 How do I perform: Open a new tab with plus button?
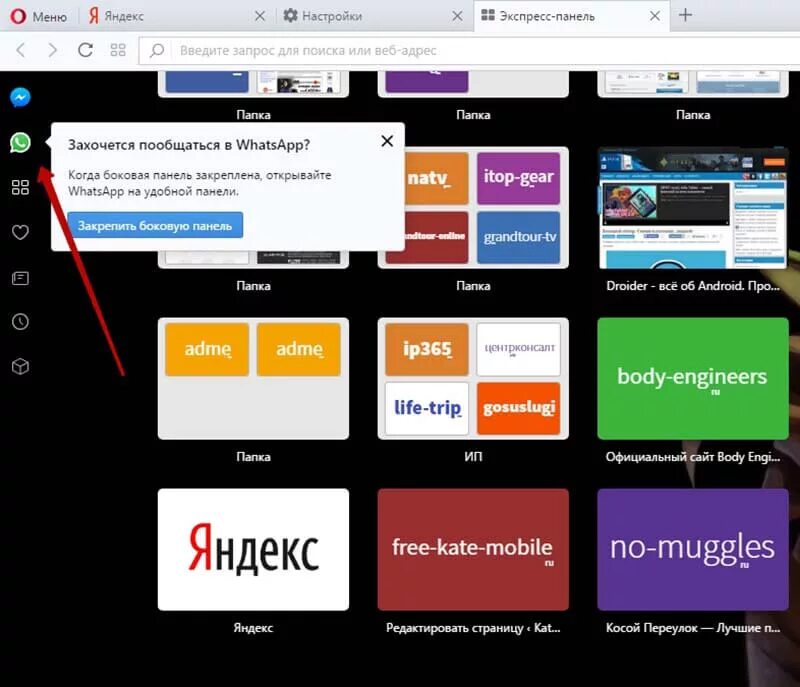pos(685,15)
